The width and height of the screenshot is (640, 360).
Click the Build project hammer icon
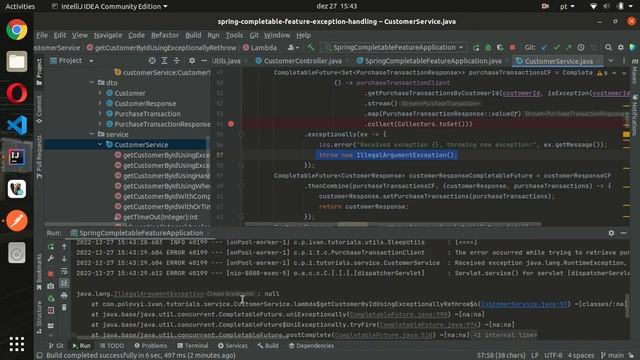coord(311,48)
